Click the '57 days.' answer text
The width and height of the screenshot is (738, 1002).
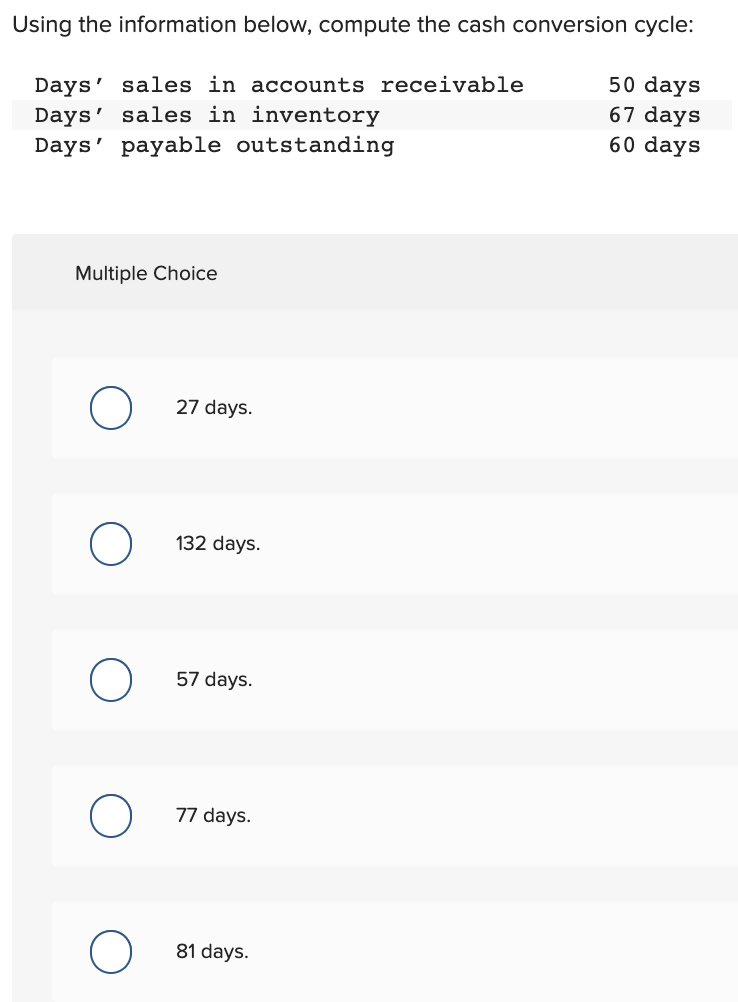click(213, 680)
